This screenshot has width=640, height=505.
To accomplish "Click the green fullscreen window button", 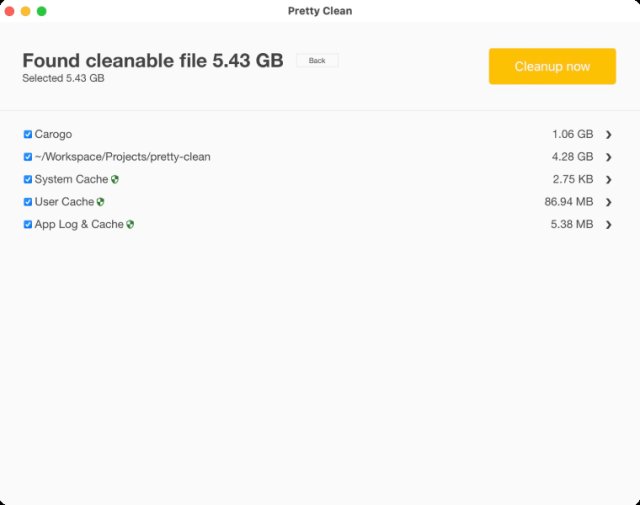I will [42, 11].
